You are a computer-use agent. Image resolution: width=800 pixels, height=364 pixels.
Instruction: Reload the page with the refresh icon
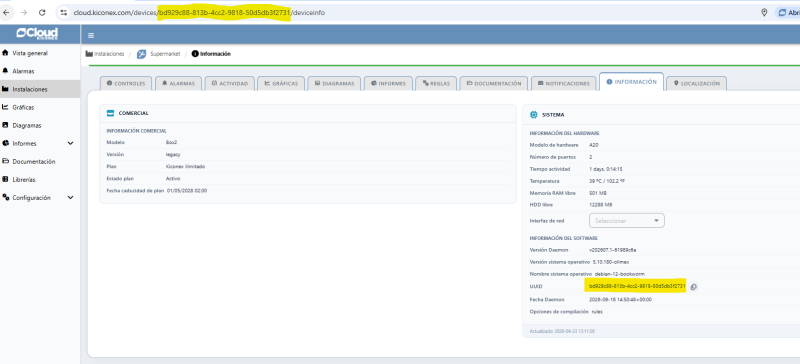tap(42, 13)
